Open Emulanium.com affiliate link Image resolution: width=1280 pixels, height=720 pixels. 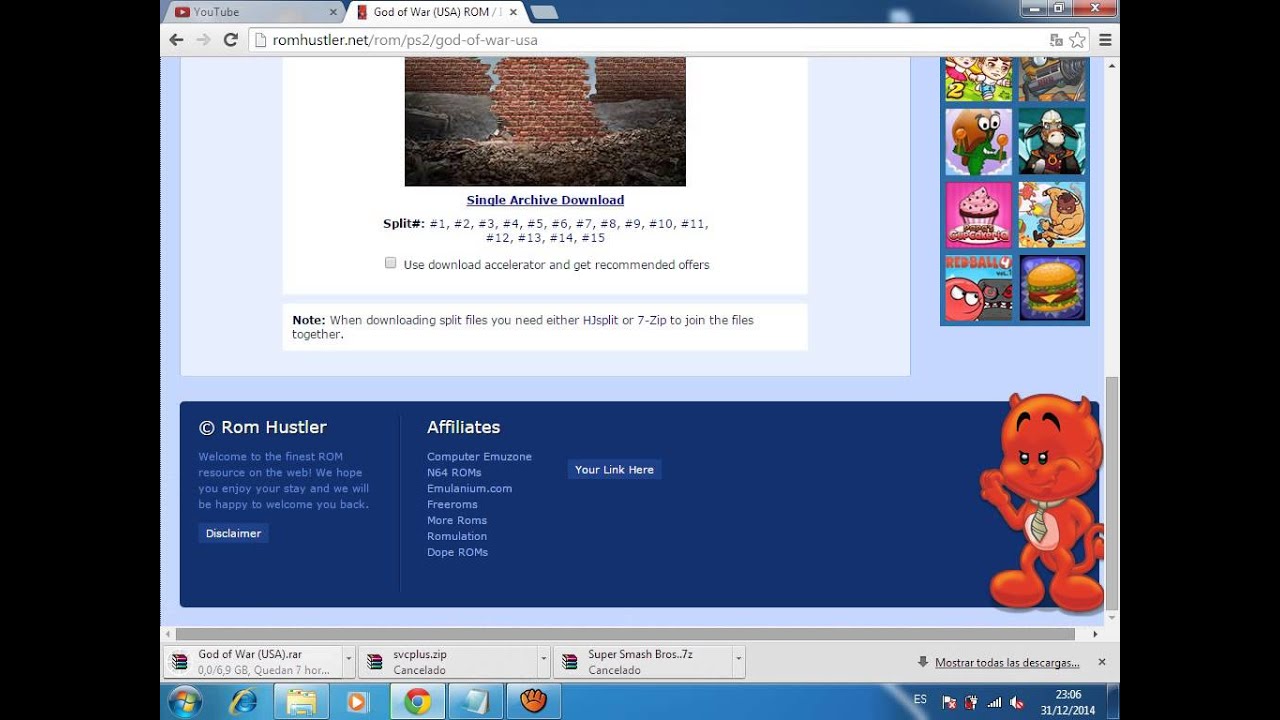coord(469,488)
